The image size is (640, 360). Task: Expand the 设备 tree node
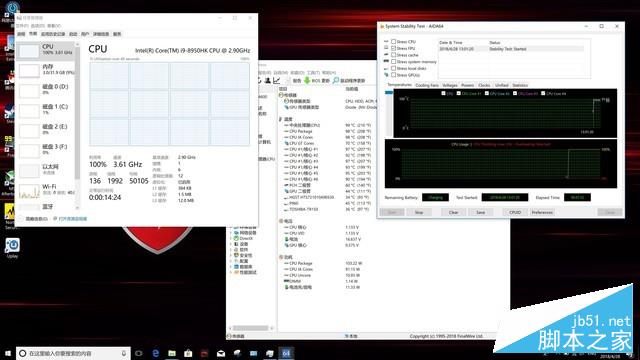(x=231, y=244)
